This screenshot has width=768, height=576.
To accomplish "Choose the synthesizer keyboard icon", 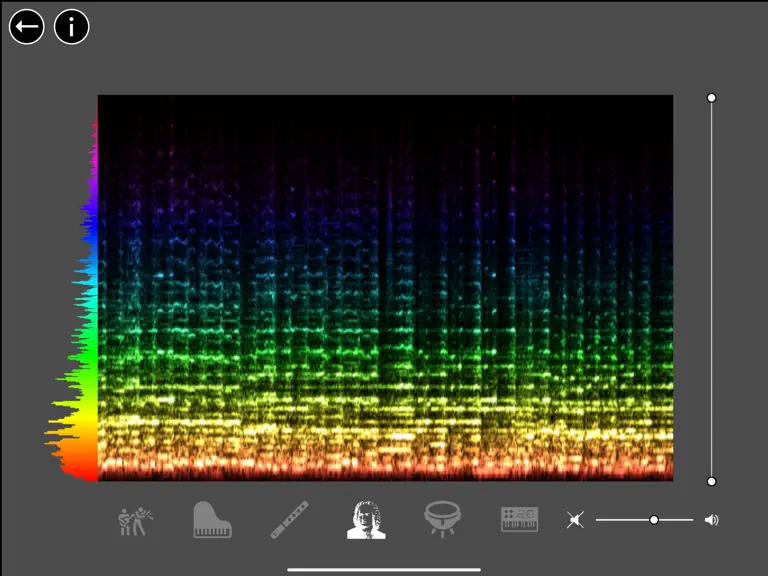I will (x=520, y=520).
